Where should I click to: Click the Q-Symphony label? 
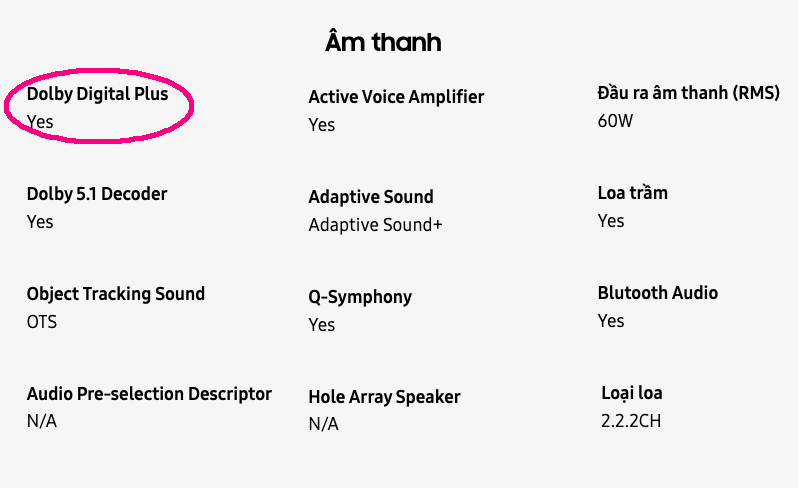pos(360,297)
